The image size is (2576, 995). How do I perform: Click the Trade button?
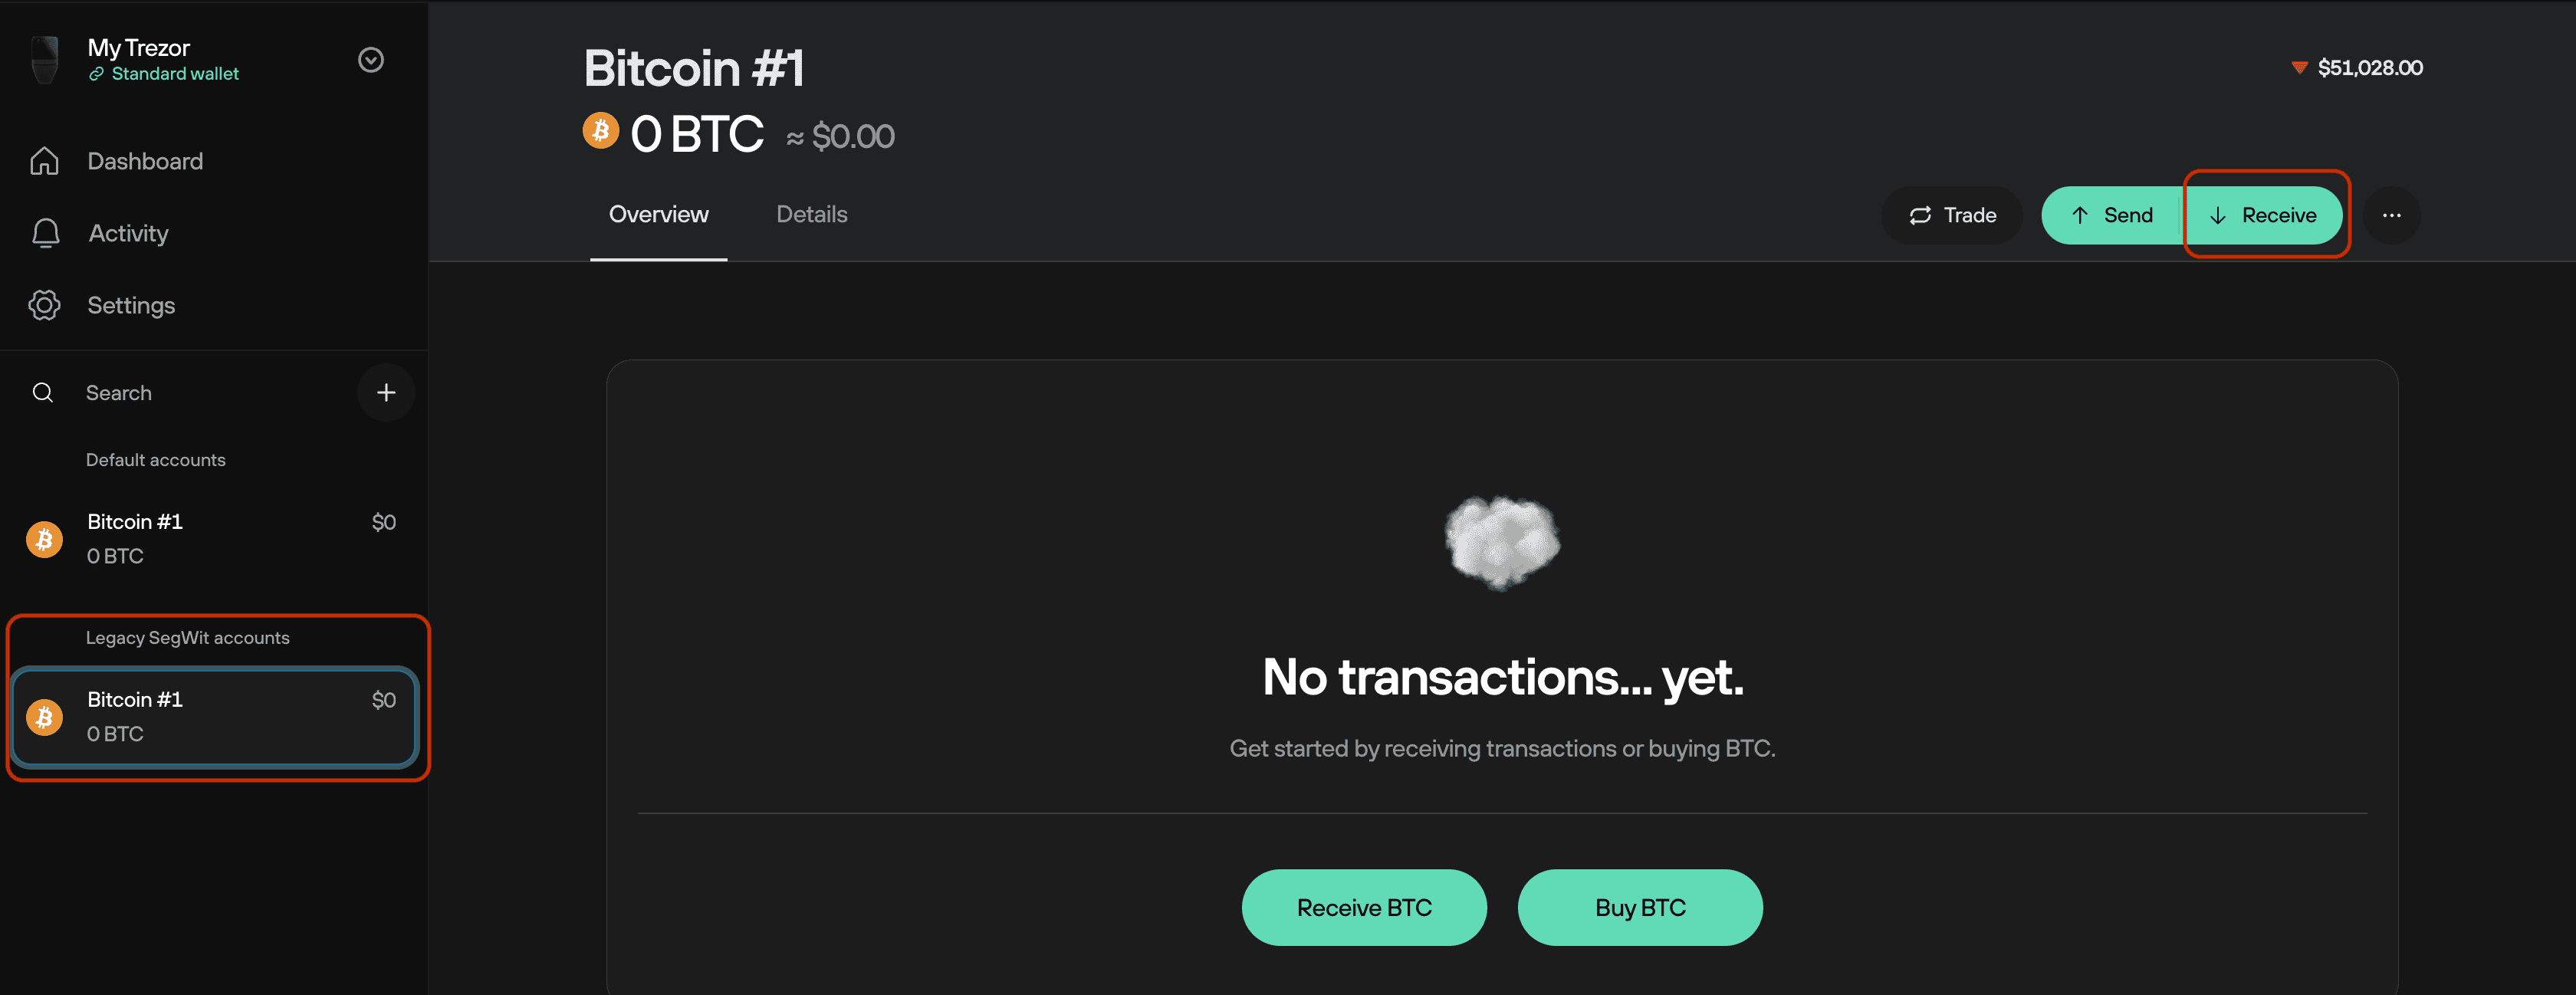1952,215
